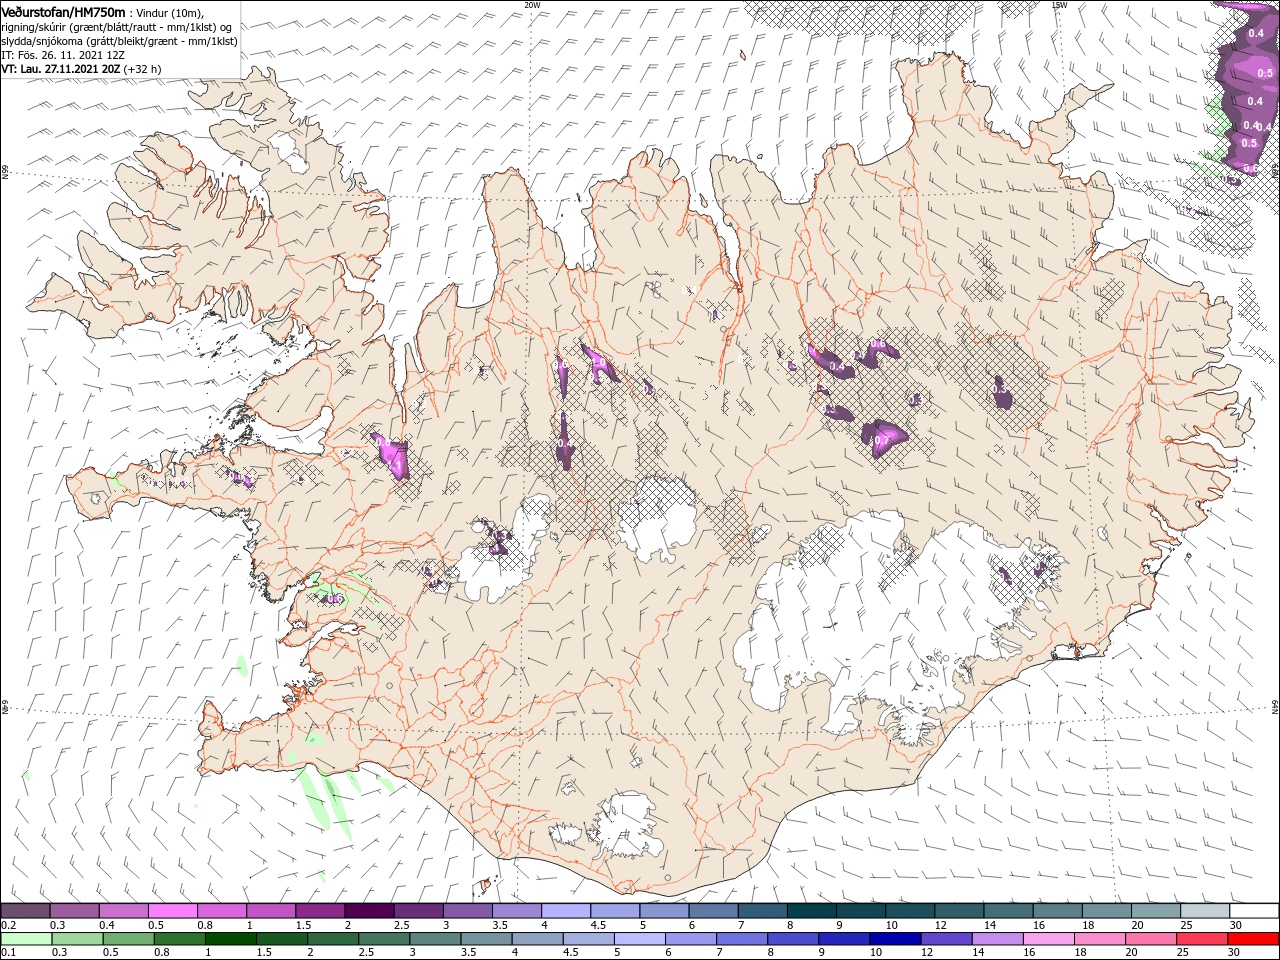Viewport: 1280px width, 960px height.
Task: Pick upper scale swatch between 0.2 and 0.3
Action: coord(25,911)
